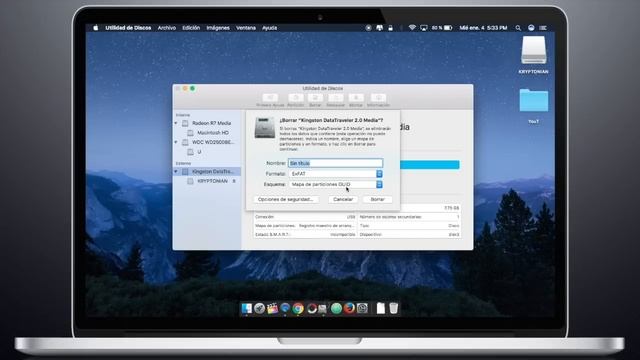This screenshot has width=640, height=360.
Task: Open Spotlight search magnifier icon
Action: point(518,28)
